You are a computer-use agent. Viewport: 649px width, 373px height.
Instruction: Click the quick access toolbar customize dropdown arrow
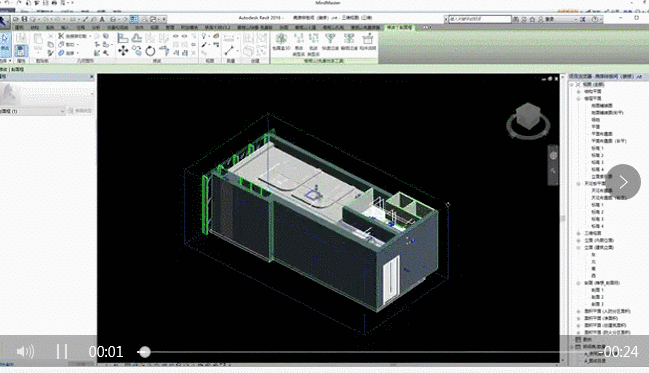164,19
